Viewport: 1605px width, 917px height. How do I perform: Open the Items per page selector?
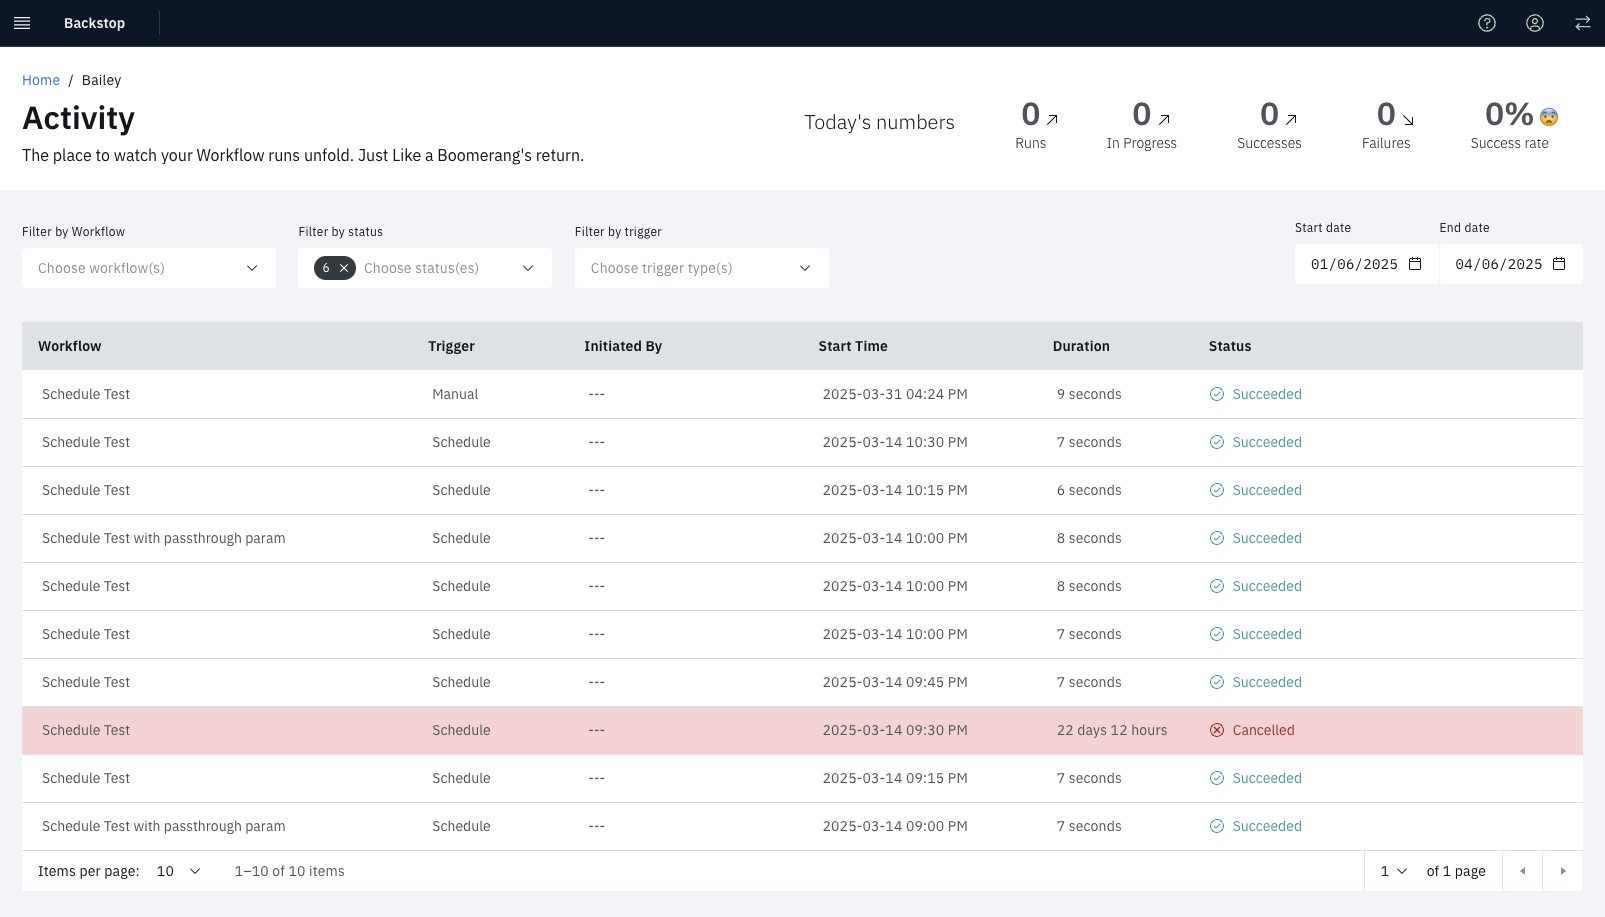pyautogui.click(x=179, y=871)
